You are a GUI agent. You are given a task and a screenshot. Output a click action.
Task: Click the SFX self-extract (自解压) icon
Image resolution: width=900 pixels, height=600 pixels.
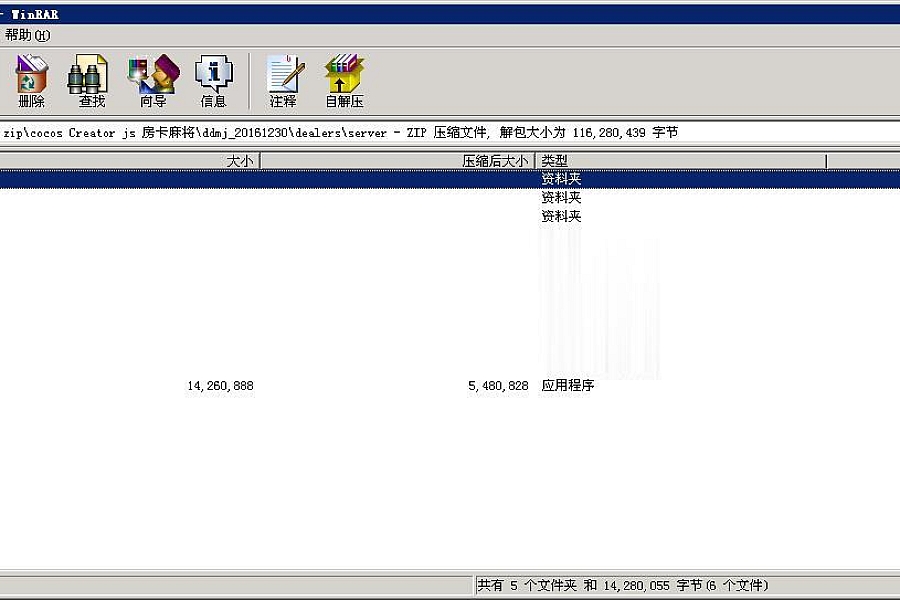pyautogui.click(x=344, y=81)
